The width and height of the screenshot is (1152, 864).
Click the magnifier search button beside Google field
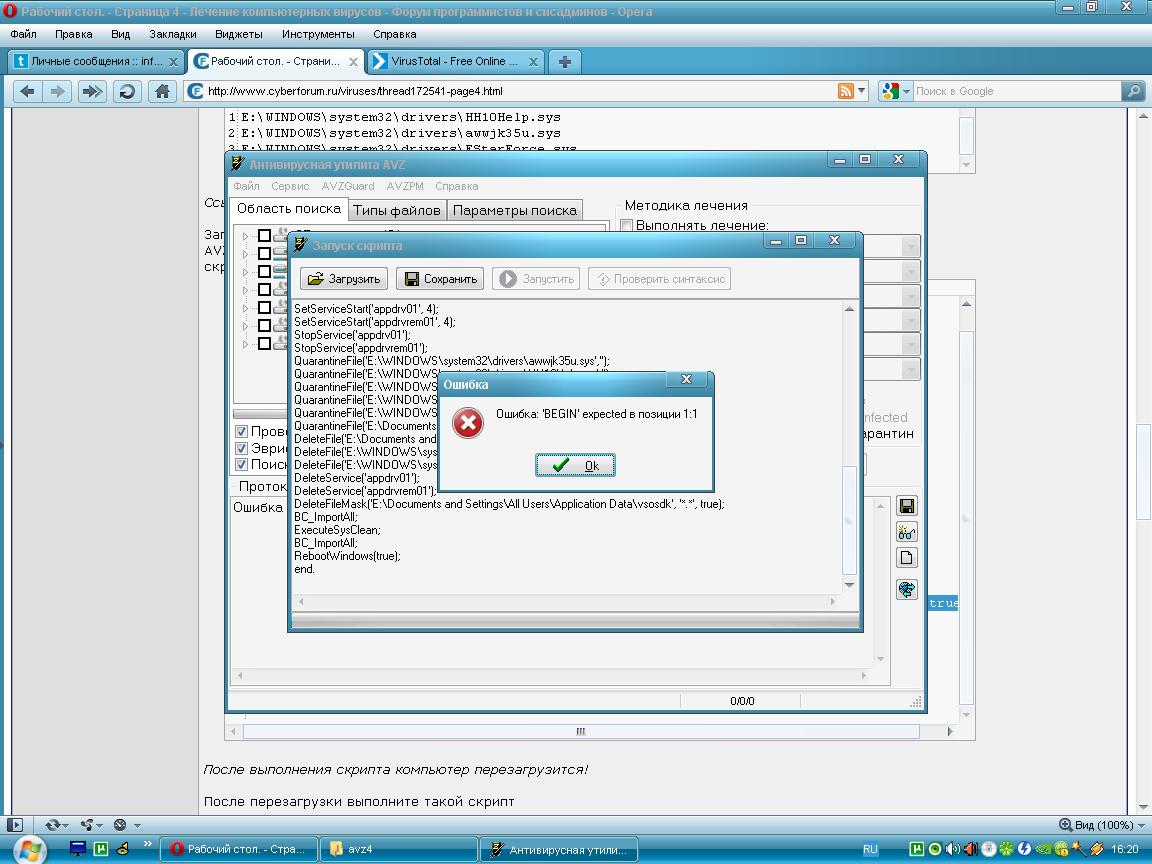coord(1134,91)
